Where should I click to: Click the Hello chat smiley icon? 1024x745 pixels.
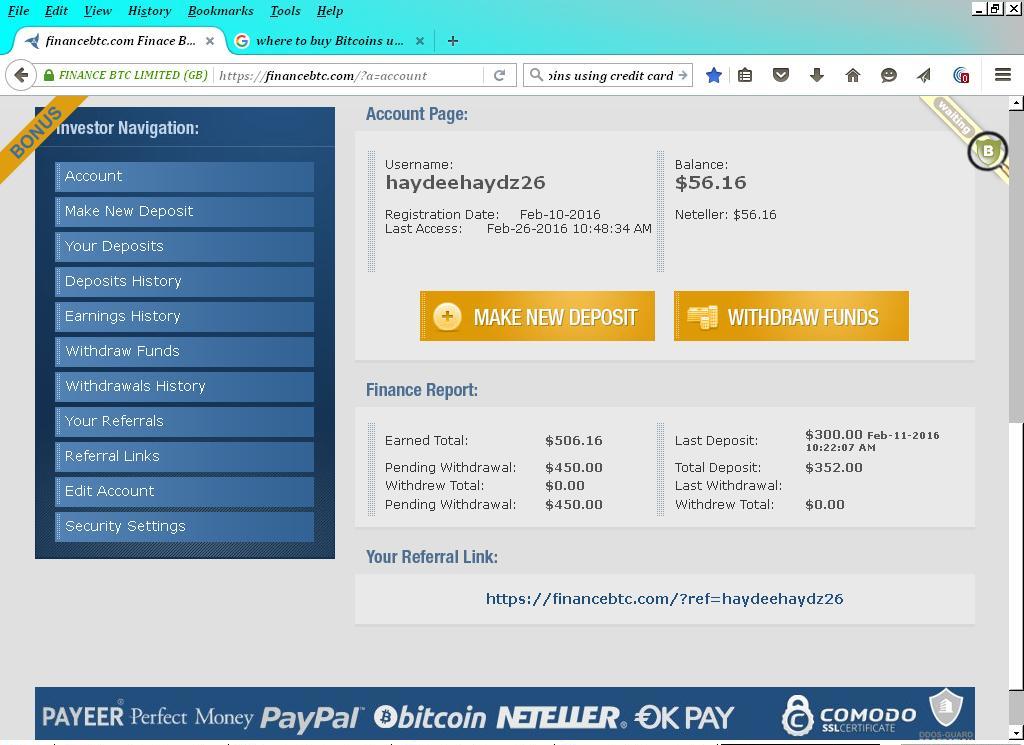pos(888,75)
